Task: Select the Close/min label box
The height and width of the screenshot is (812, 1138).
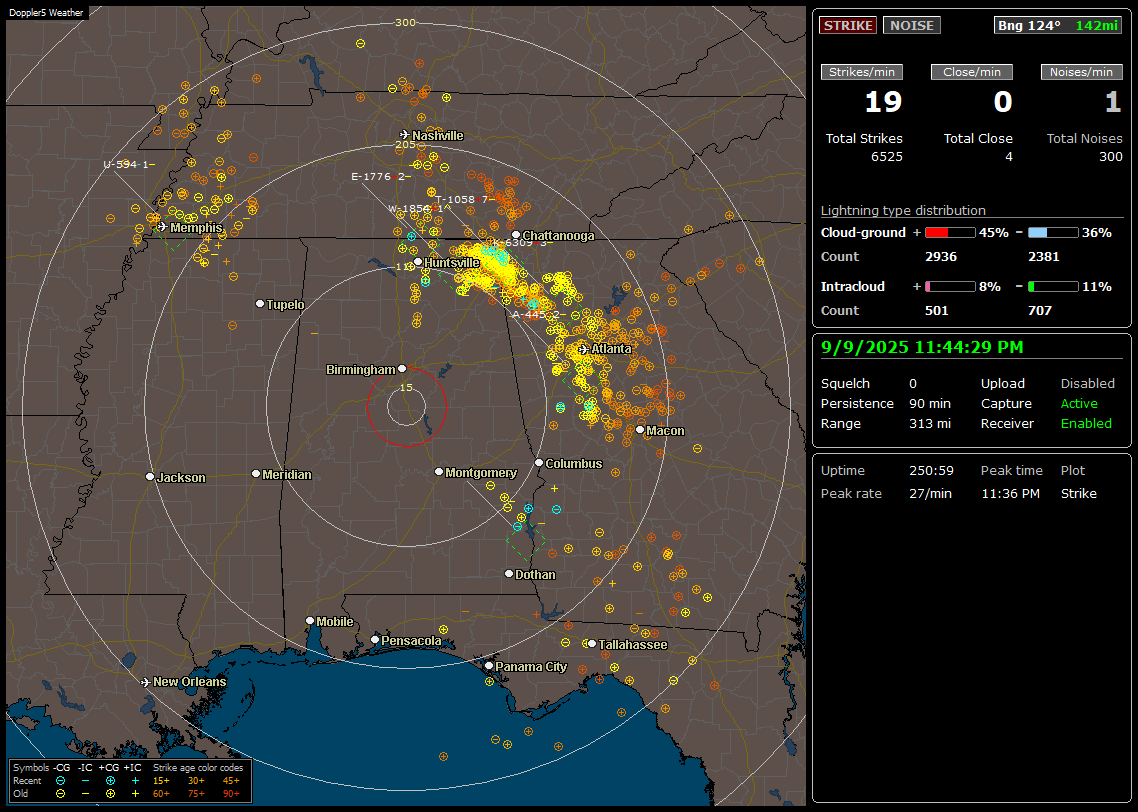Action: click(x=972, y=72)
